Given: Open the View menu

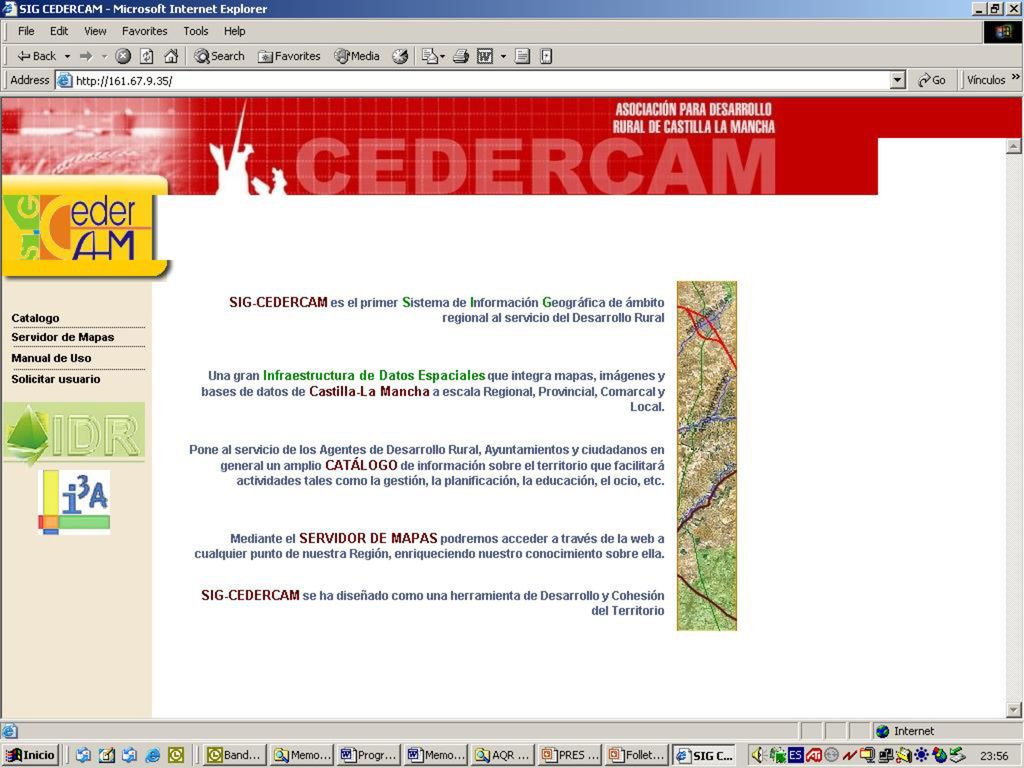Looking at the screenshot, I should tap(95, 31).
